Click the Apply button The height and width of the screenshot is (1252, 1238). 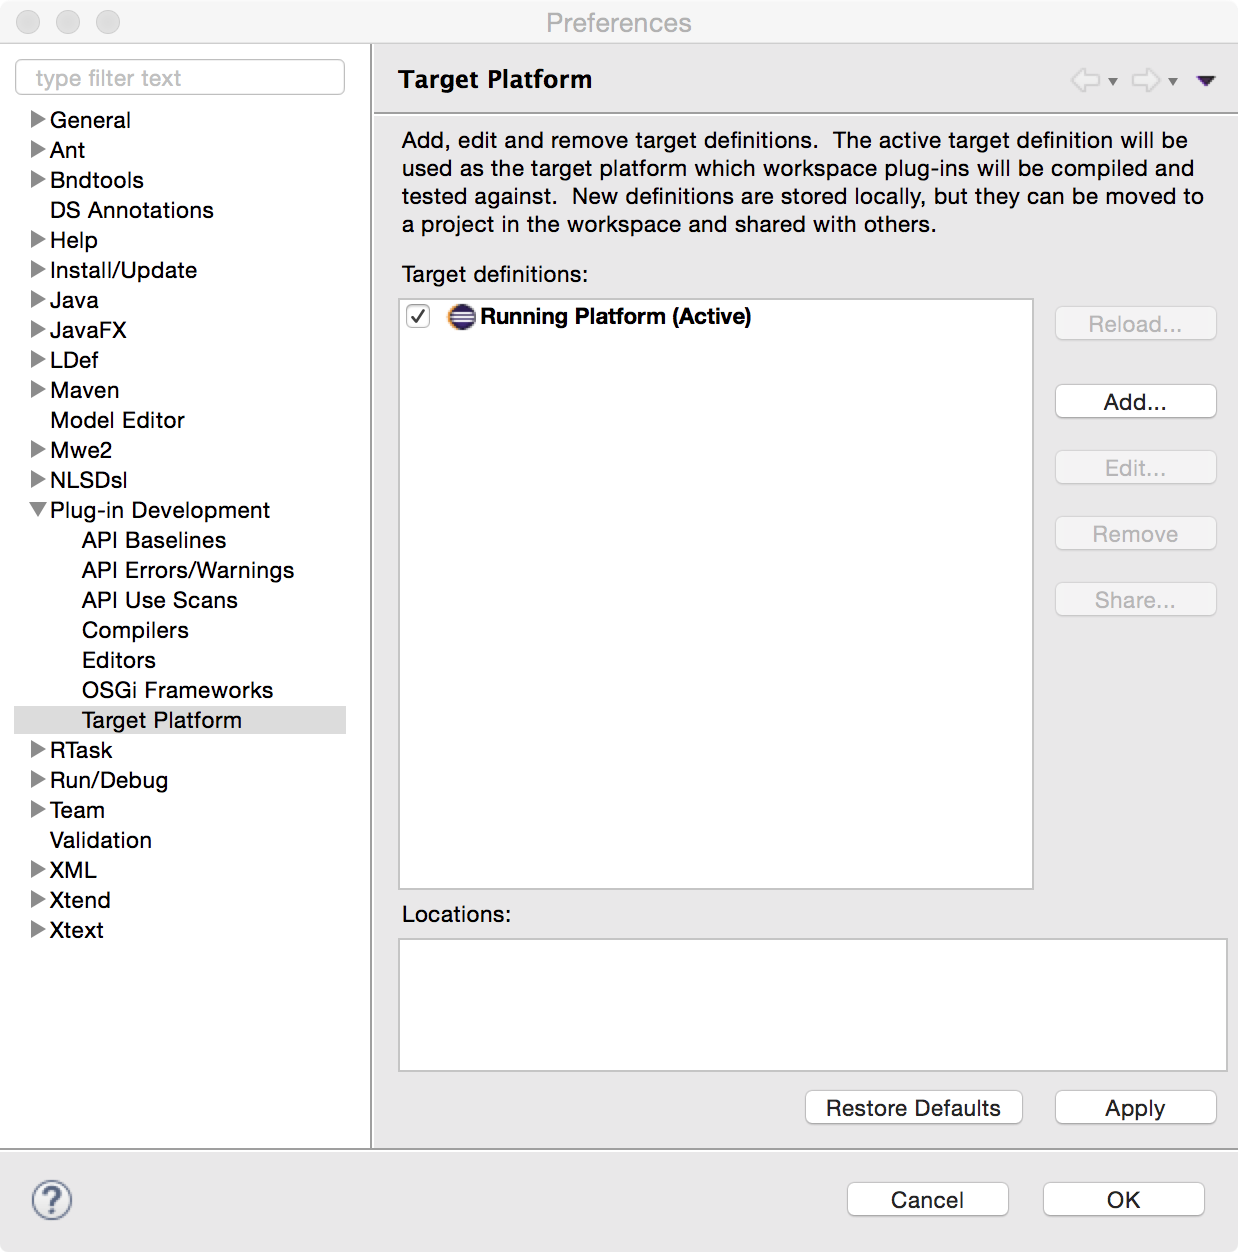(x=1135, y=1108)
